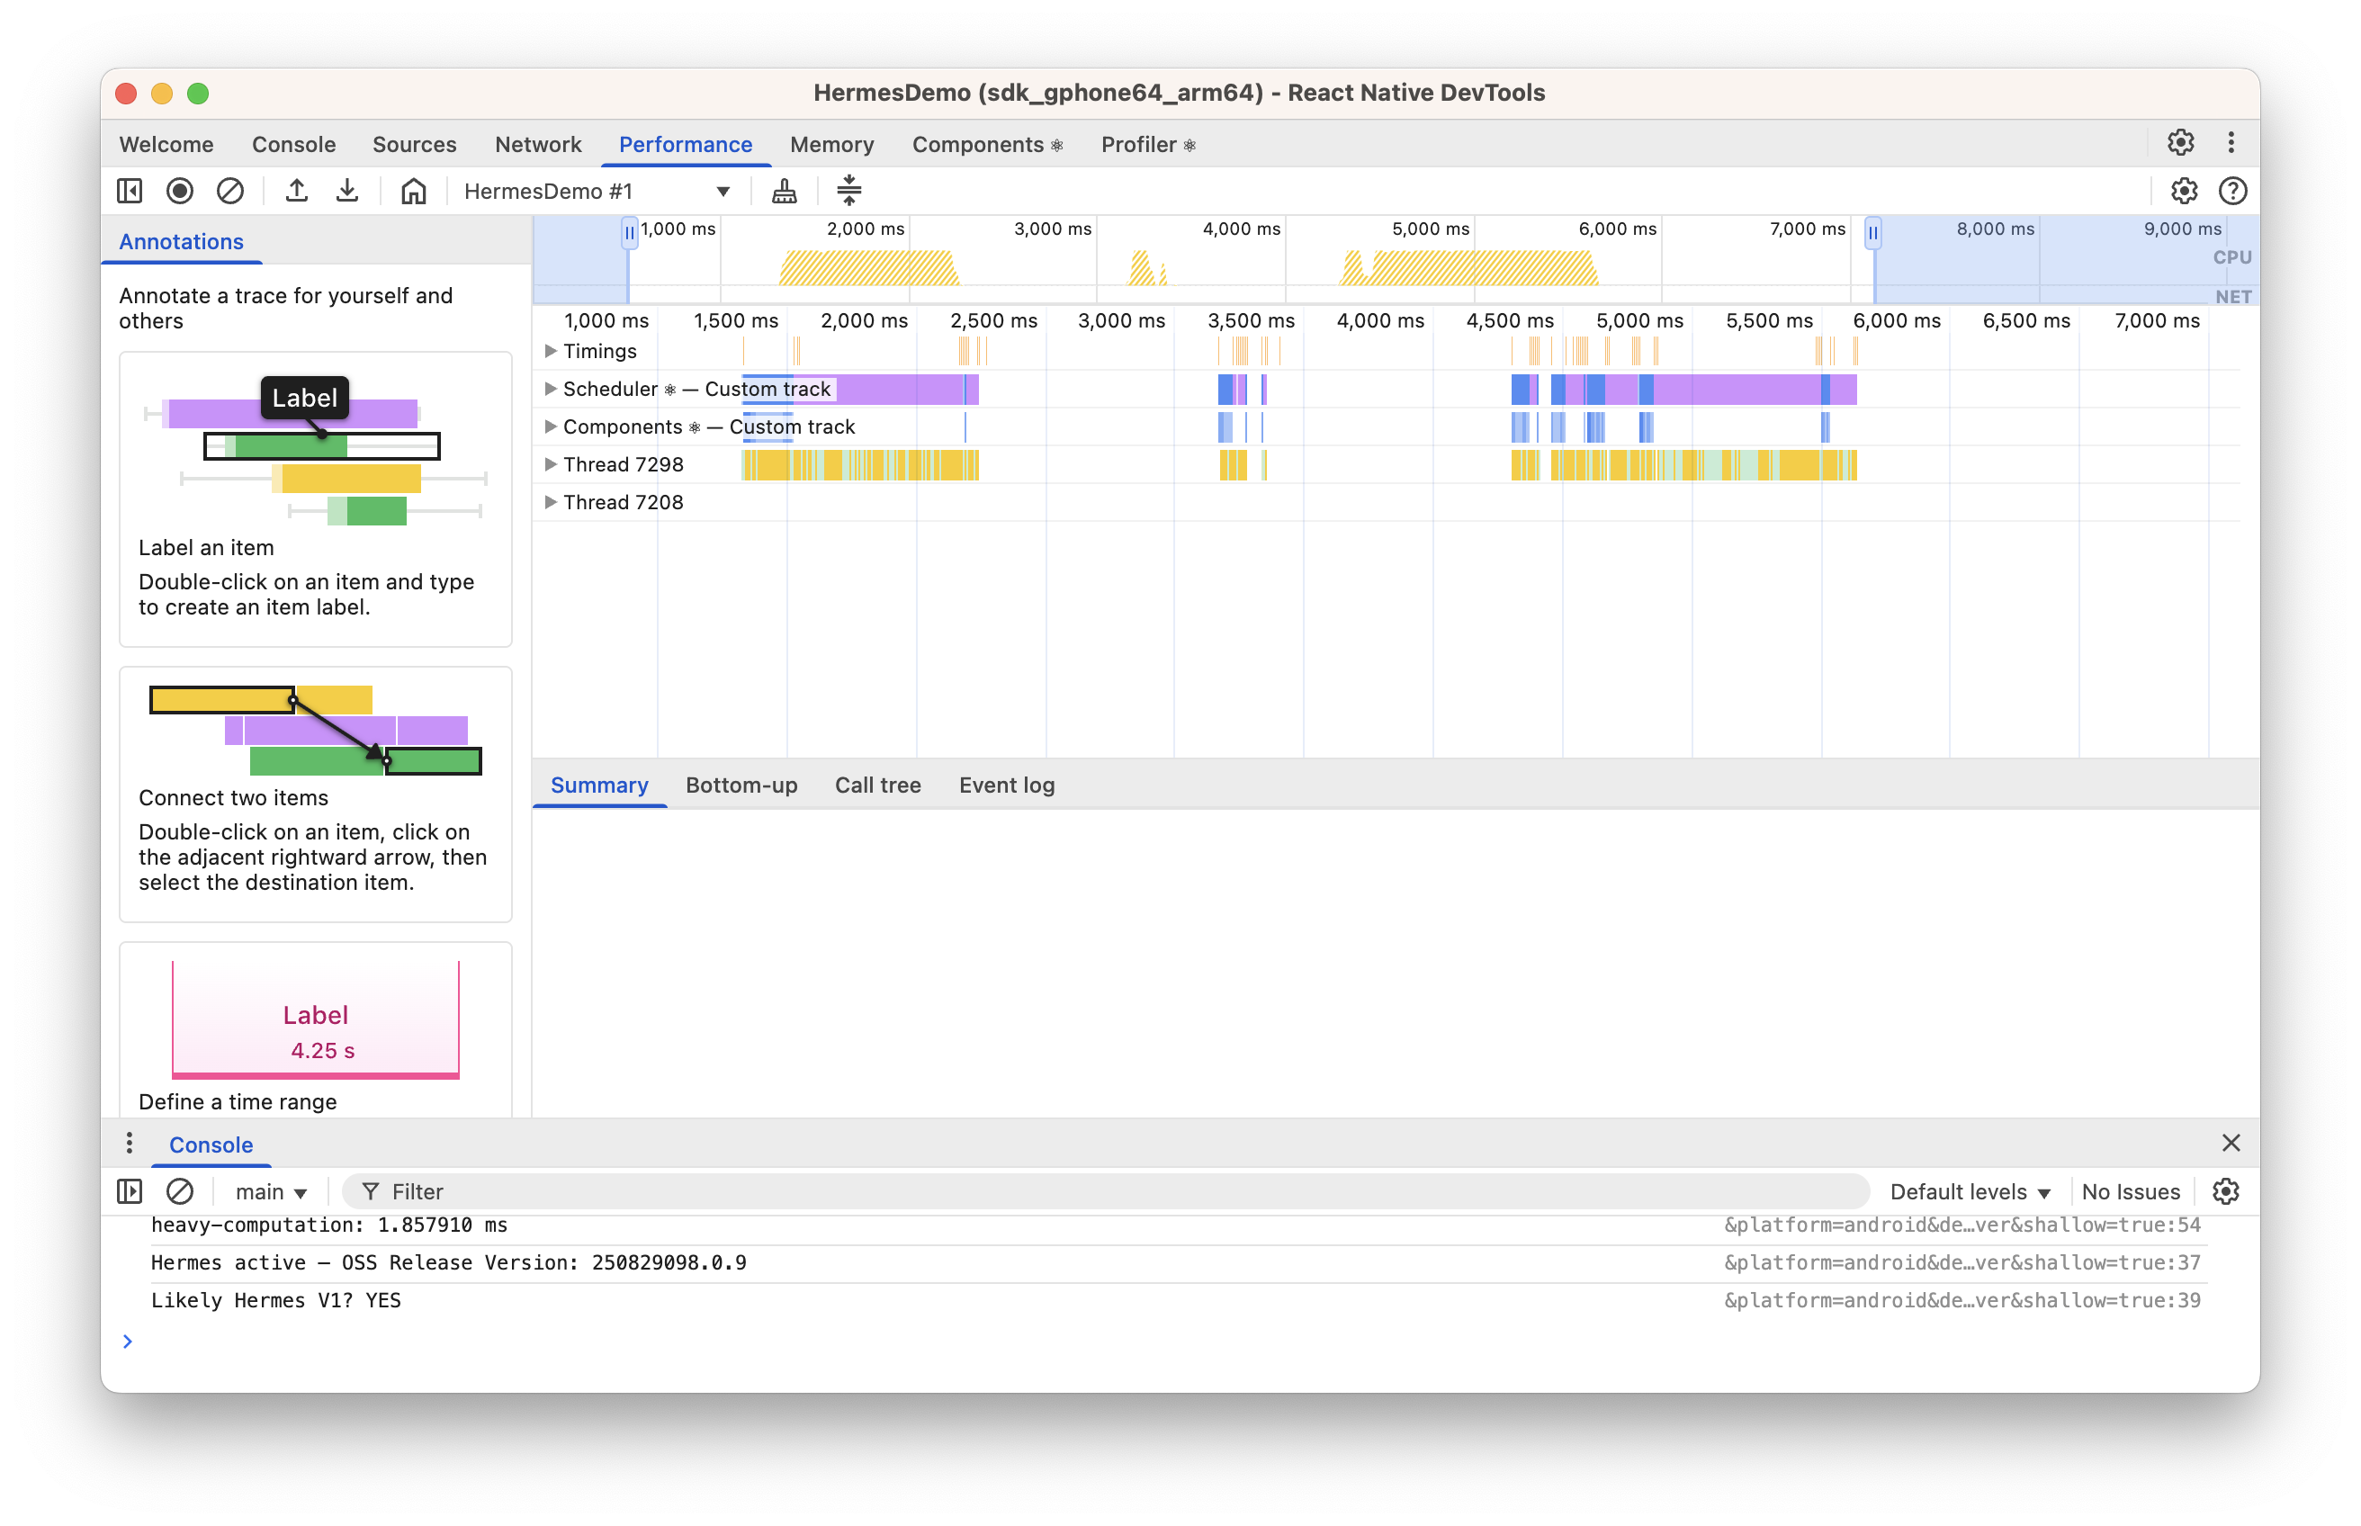Toggle the CPU throttling brush icon
Viewport: 2361px width, 1526px height.
[784, 191]
